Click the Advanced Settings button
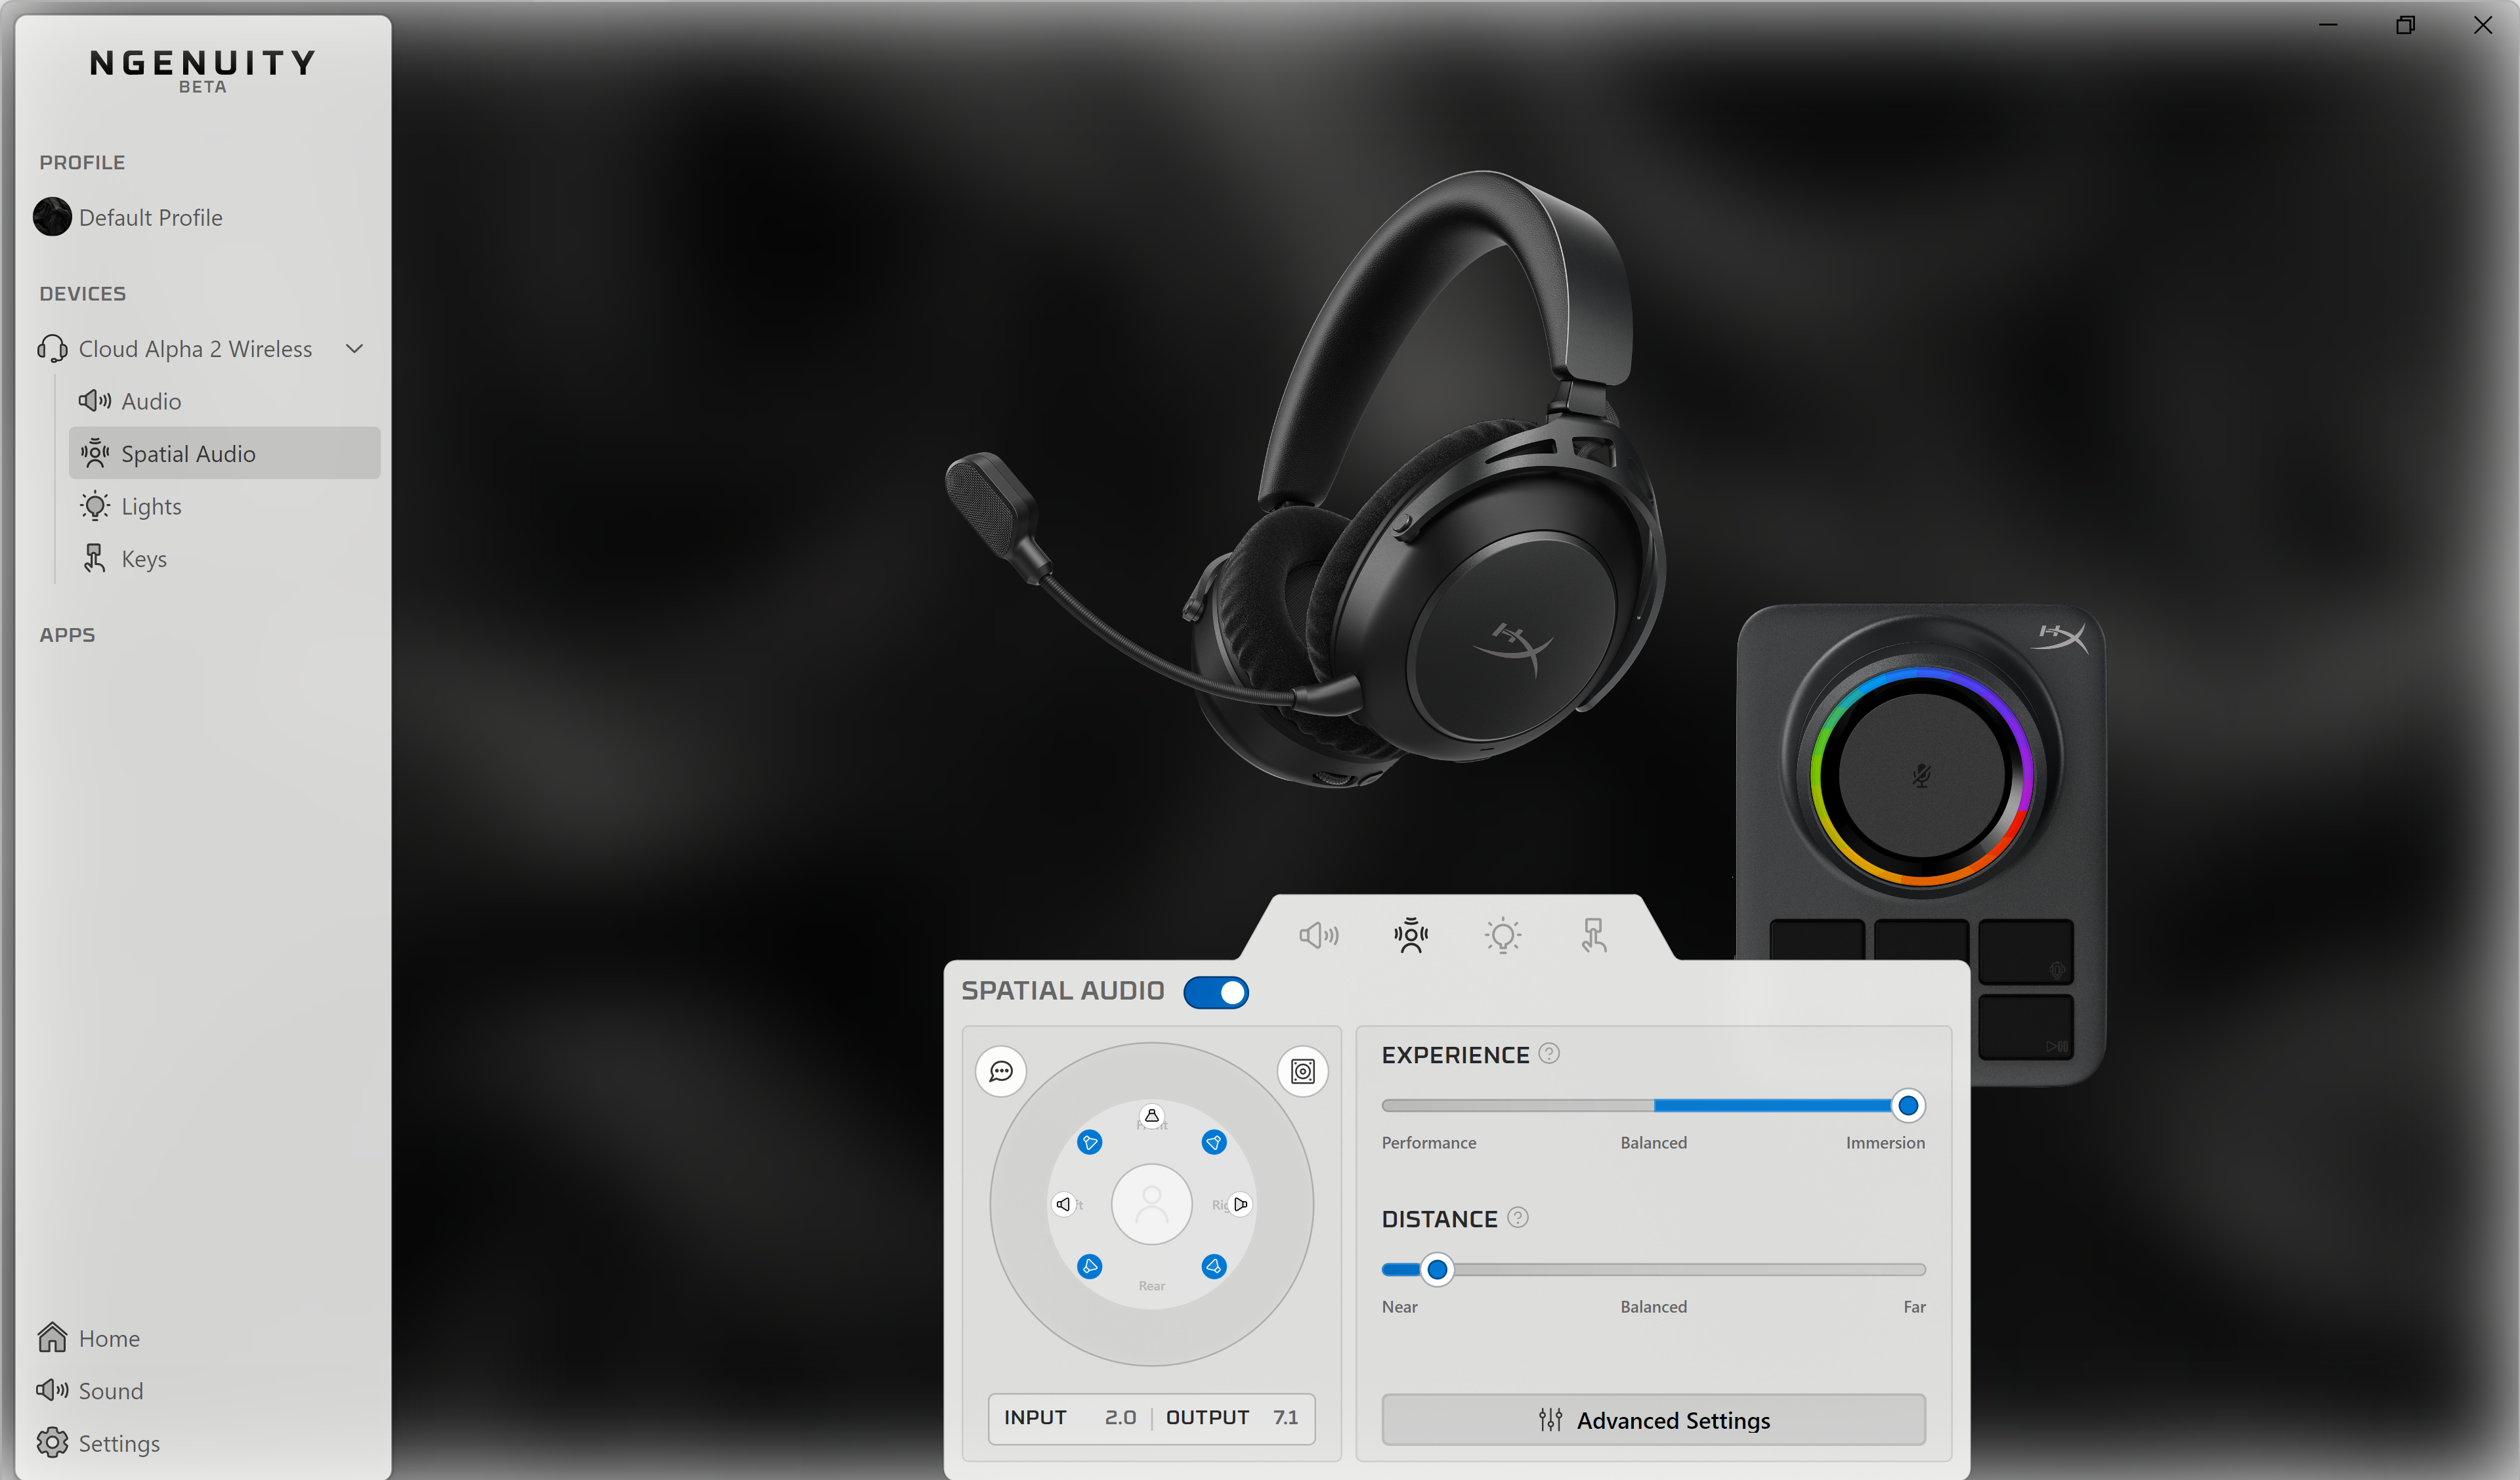Screen dimensions: 2520x1480 tap(1653, 1420)
